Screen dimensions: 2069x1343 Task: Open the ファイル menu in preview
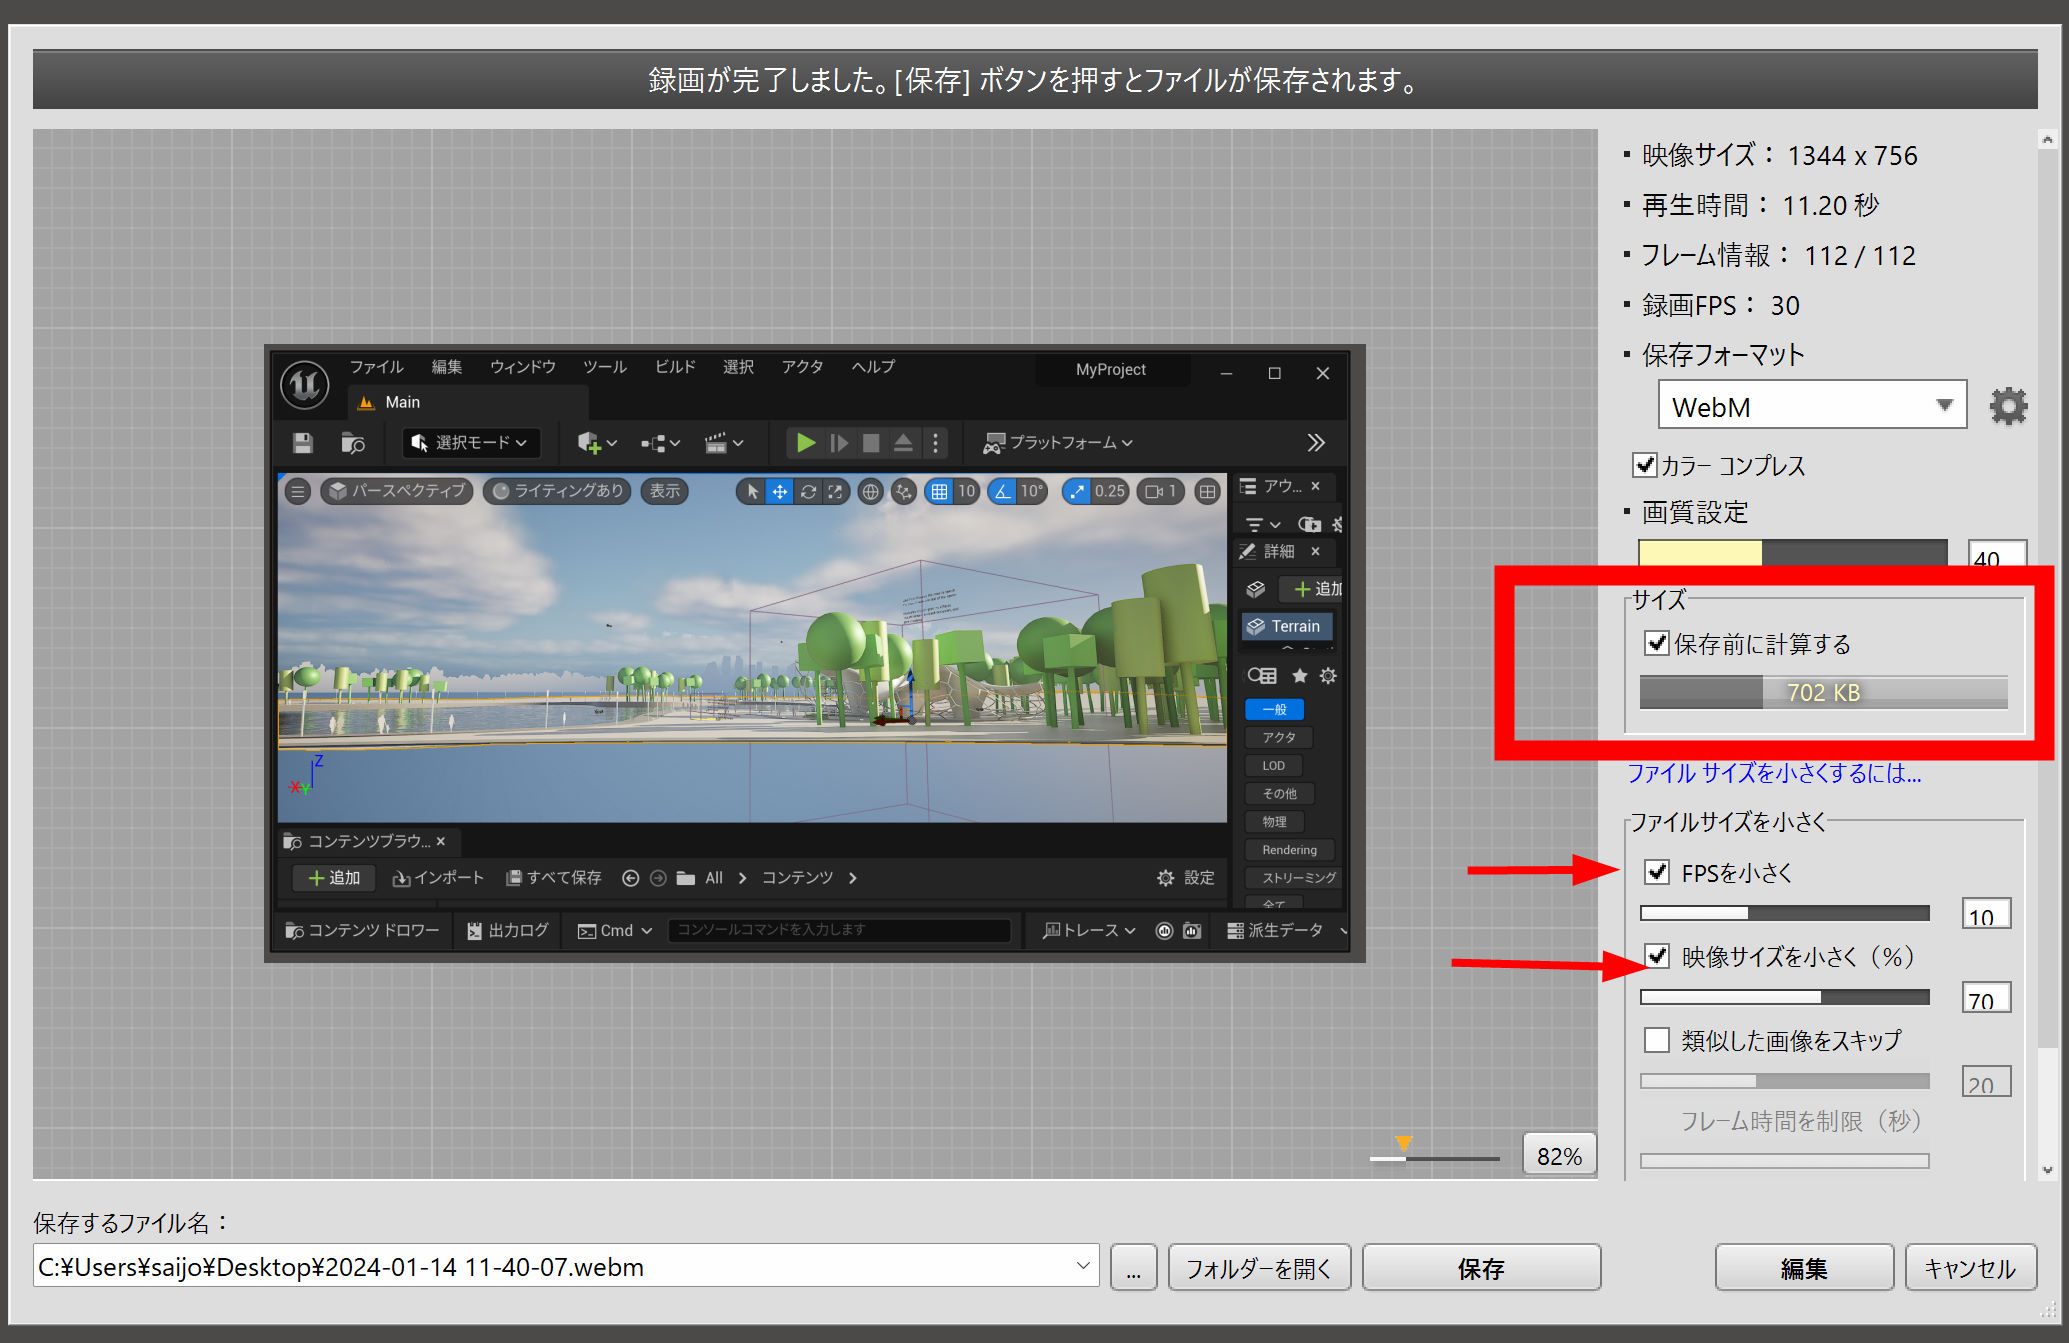point(376,367)
